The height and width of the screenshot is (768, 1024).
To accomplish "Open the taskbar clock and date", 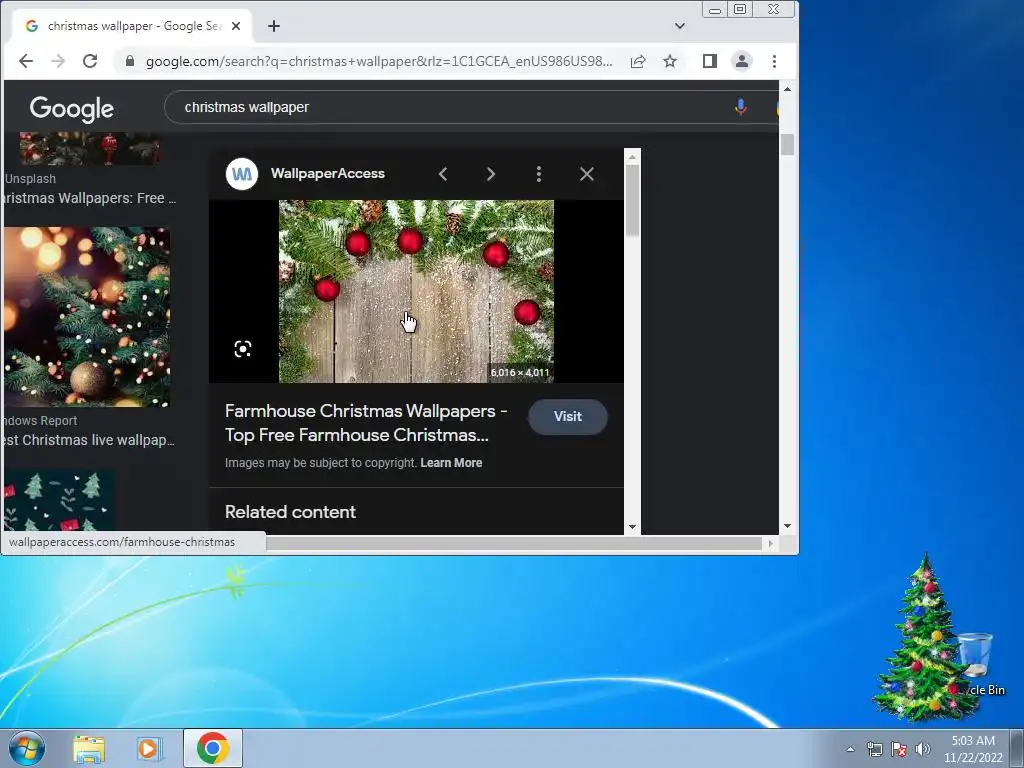I will pyautogui.click(x=973, y=749).
